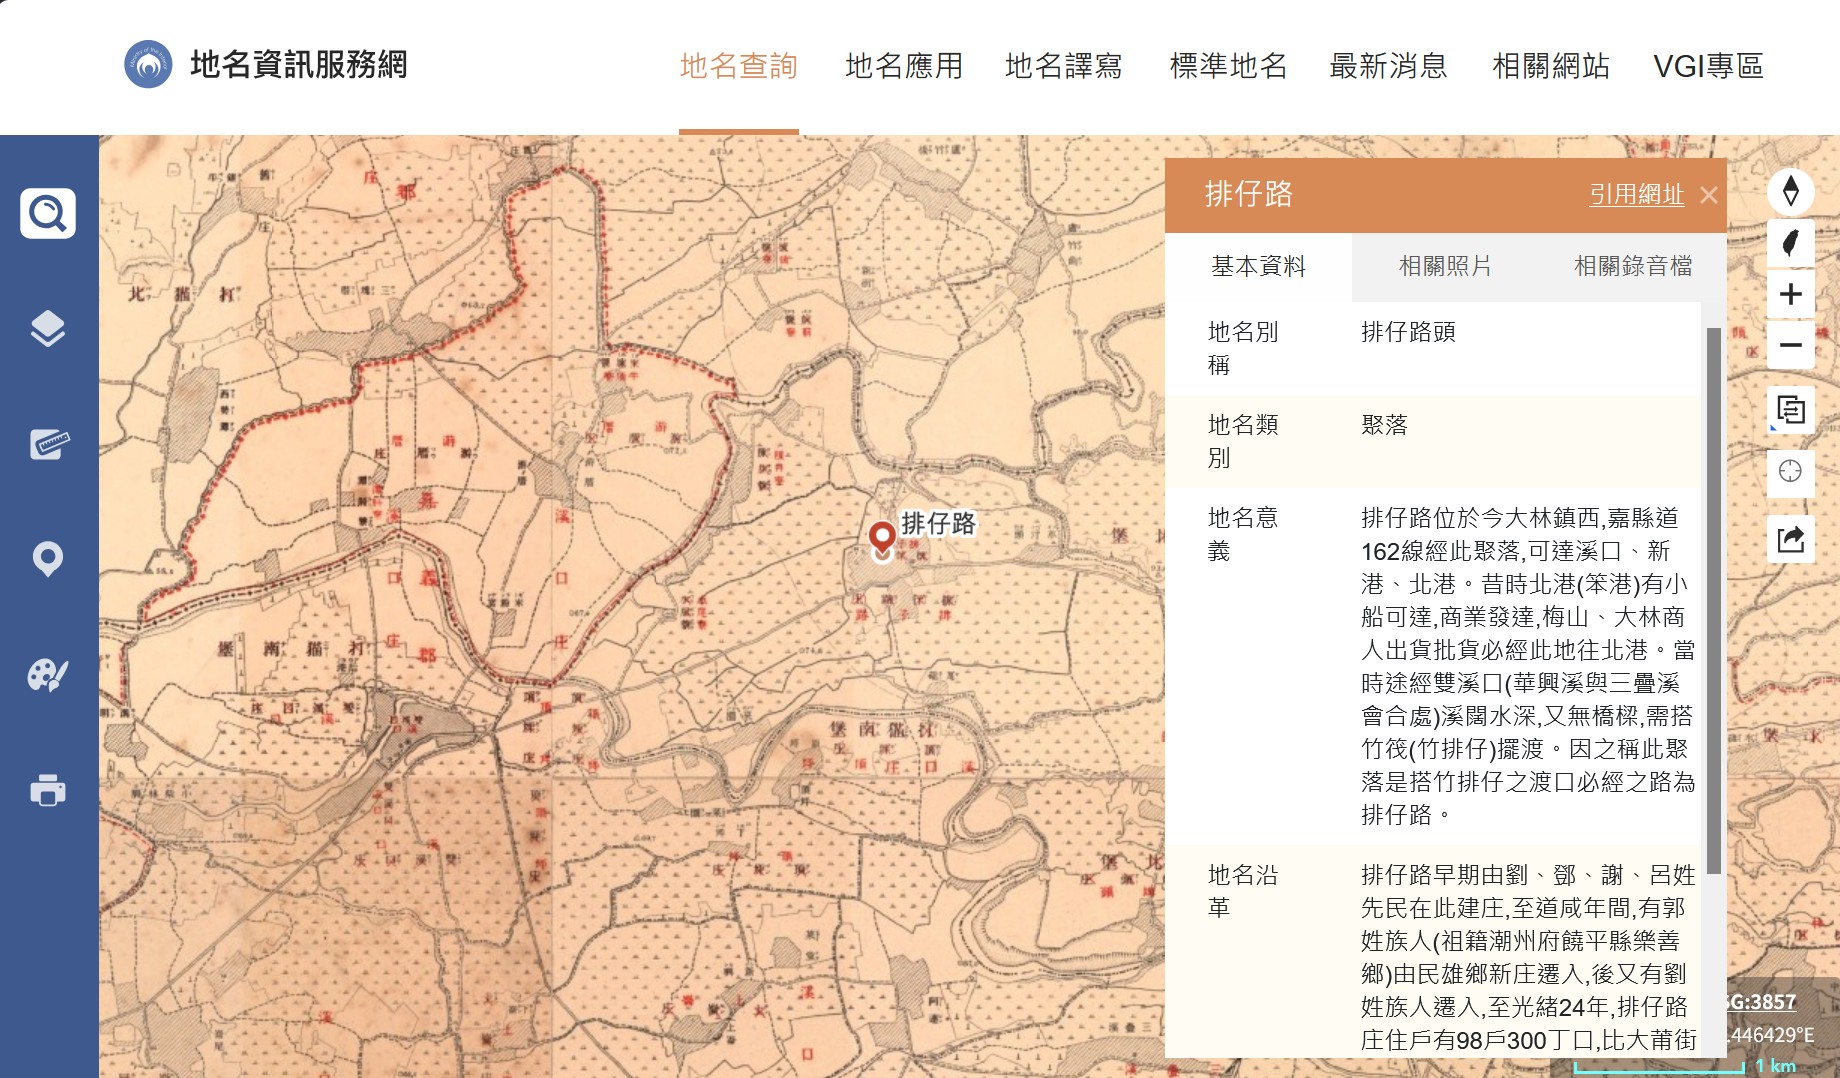The height and width of the screenshot is (1078, 1840).
Task: Click the 地名別稱 row label
Action: point(1243,348)
